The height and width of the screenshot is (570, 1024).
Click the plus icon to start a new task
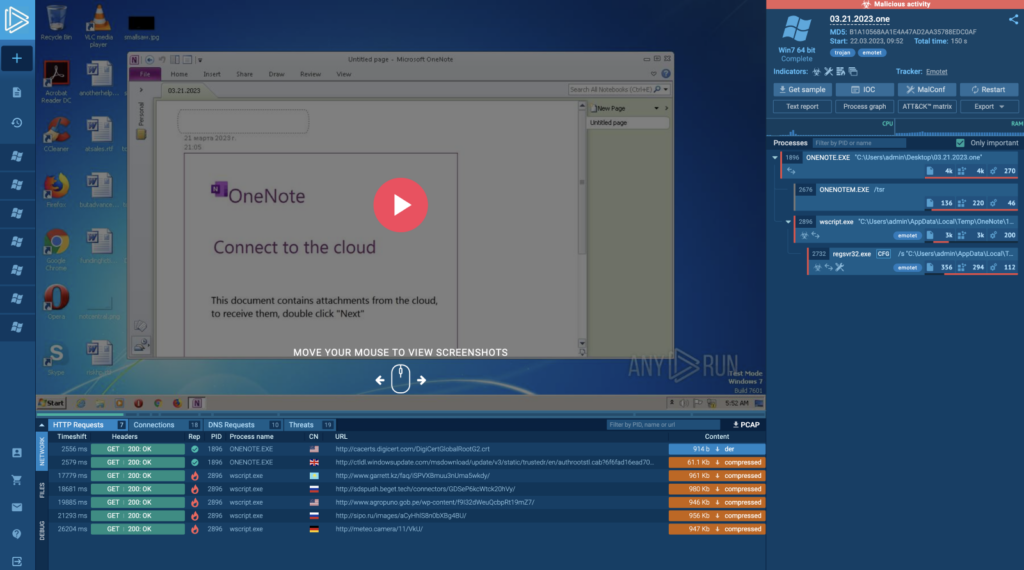tap(17, 58)
